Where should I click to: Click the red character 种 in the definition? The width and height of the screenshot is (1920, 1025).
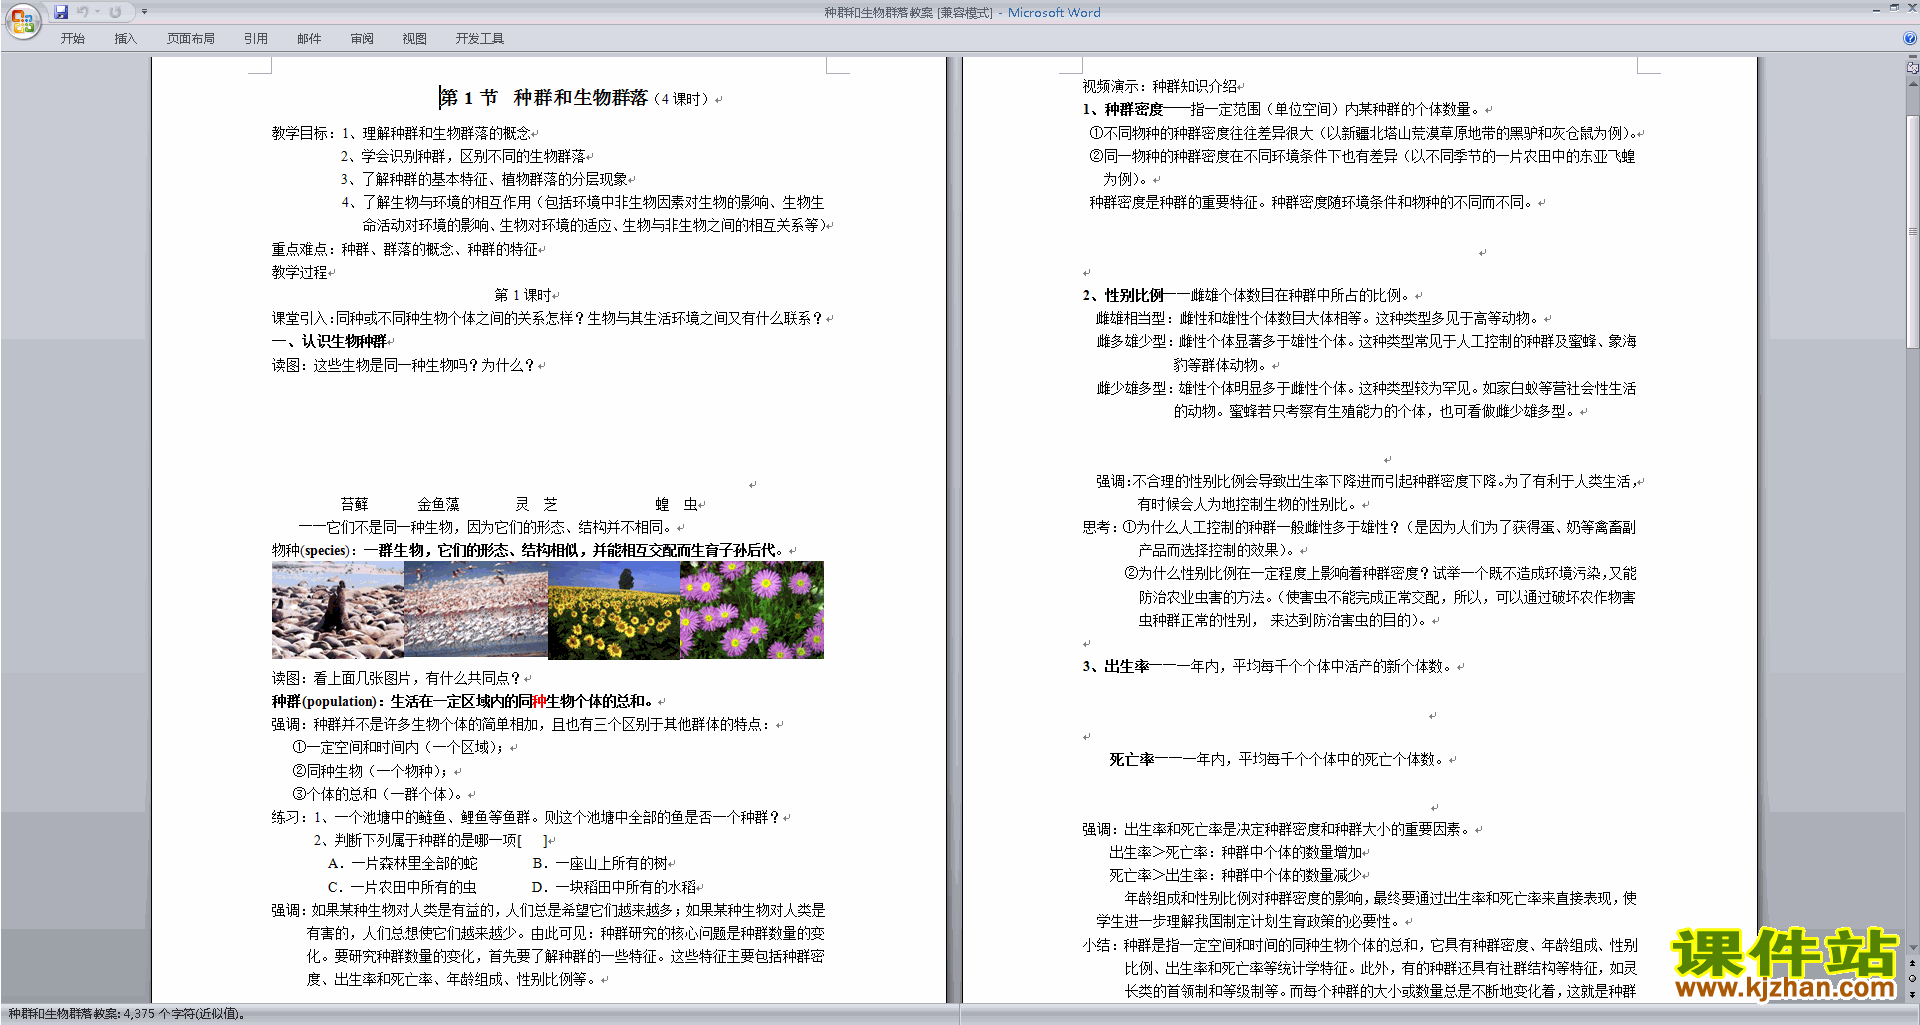pyautogui.click(x=540, y=702)
